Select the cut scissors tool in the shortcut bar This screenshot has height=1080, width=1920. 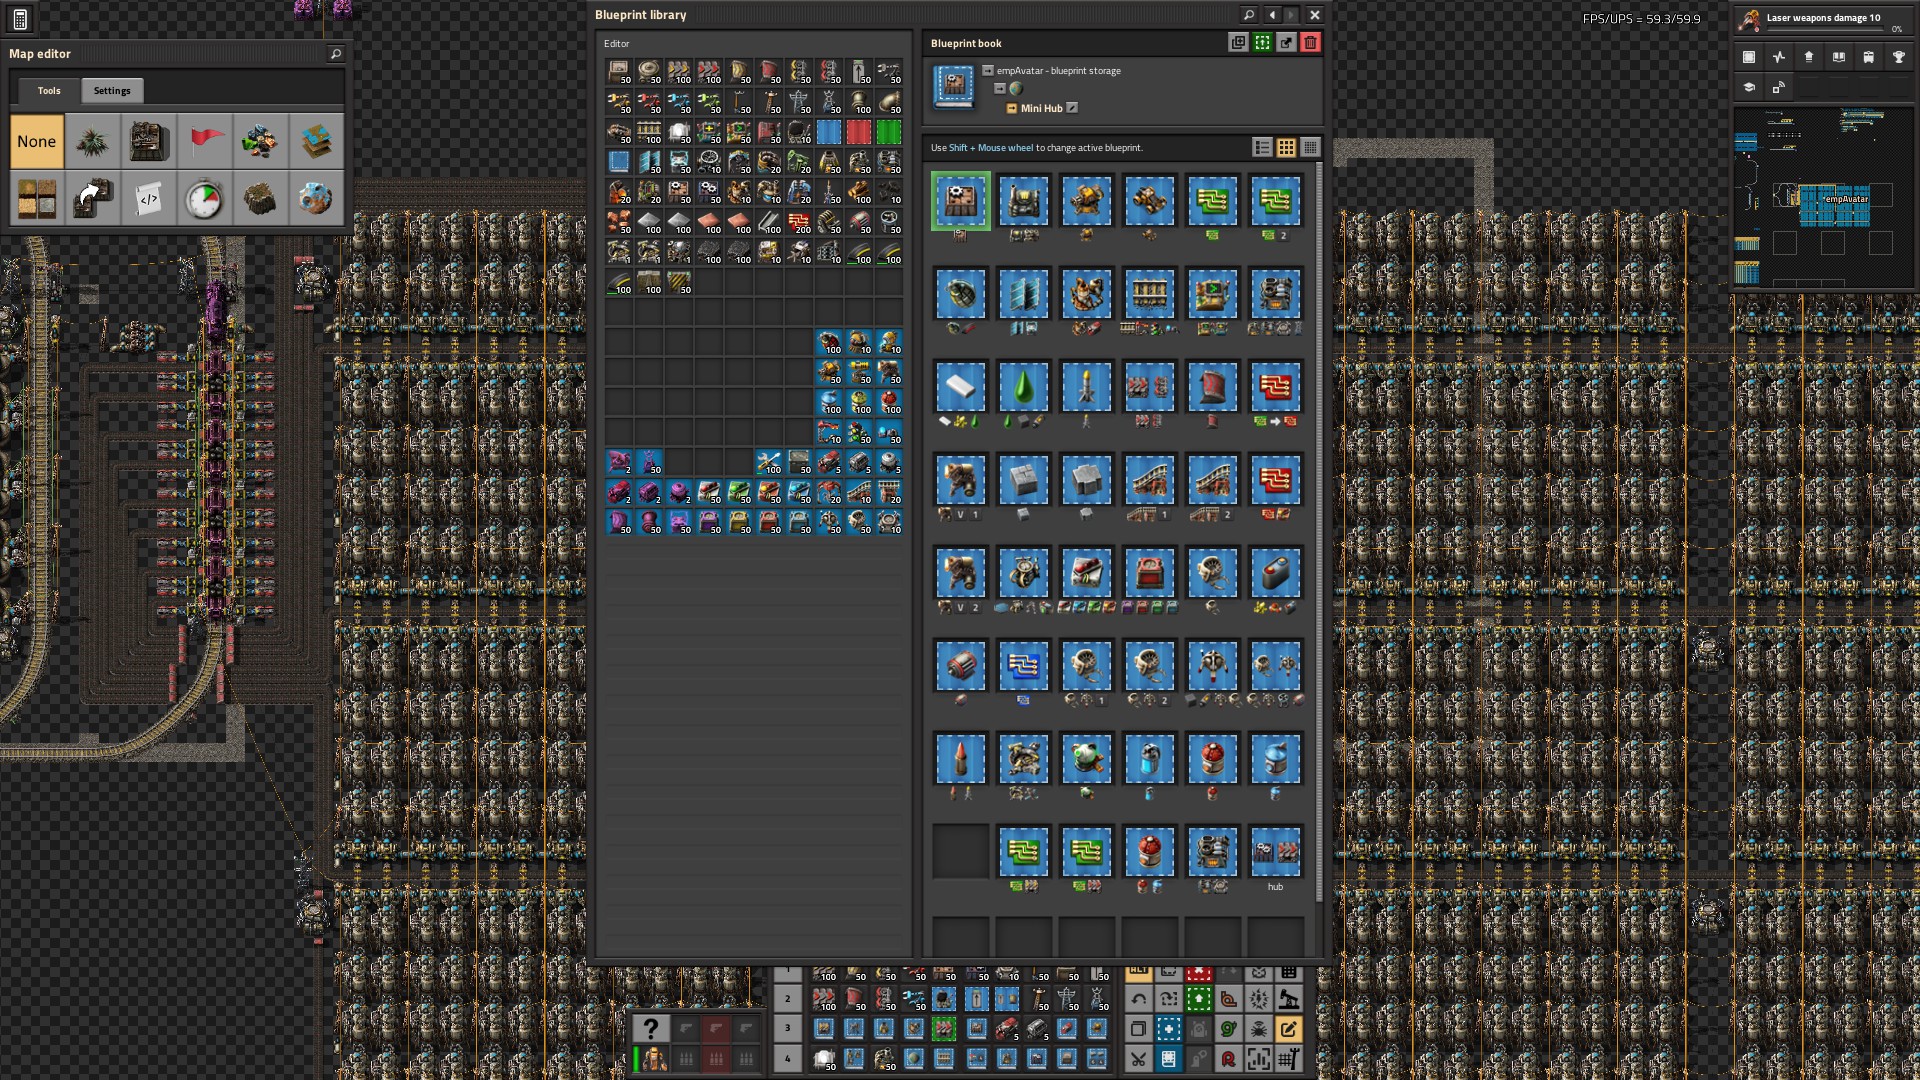[1139, 1058]
